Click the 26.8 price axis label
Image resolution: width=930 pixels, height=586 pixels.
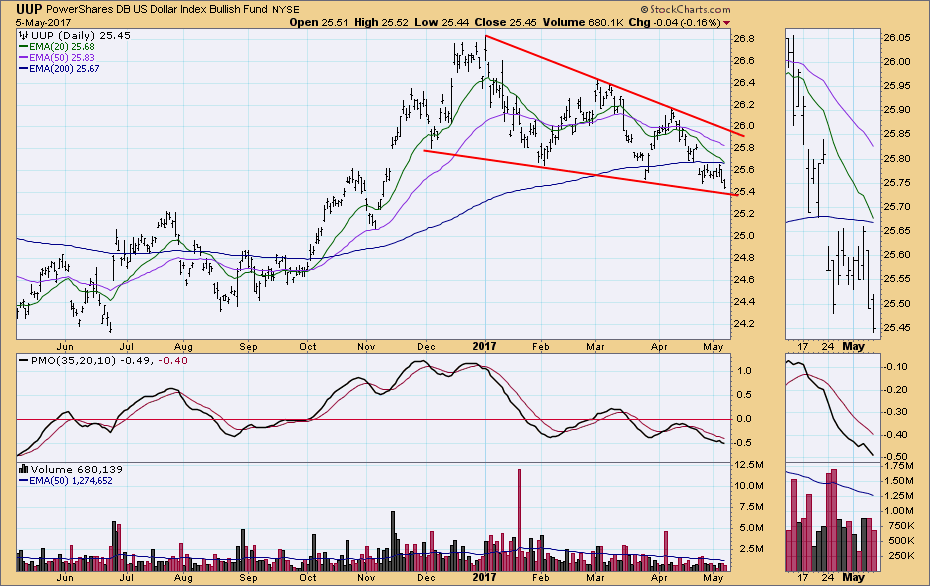click(744, 39)
